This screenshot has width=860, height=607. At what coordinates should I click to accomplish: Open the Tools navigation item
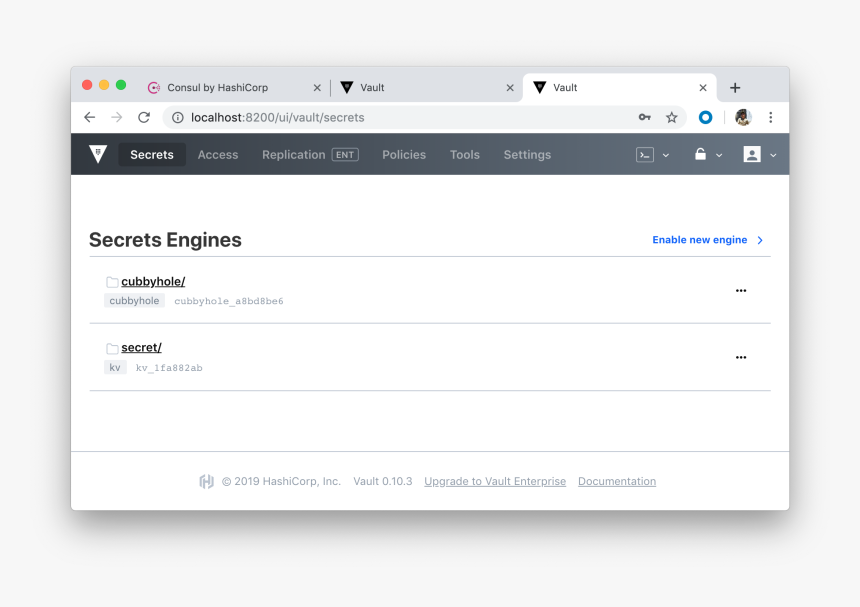[465, 155]
